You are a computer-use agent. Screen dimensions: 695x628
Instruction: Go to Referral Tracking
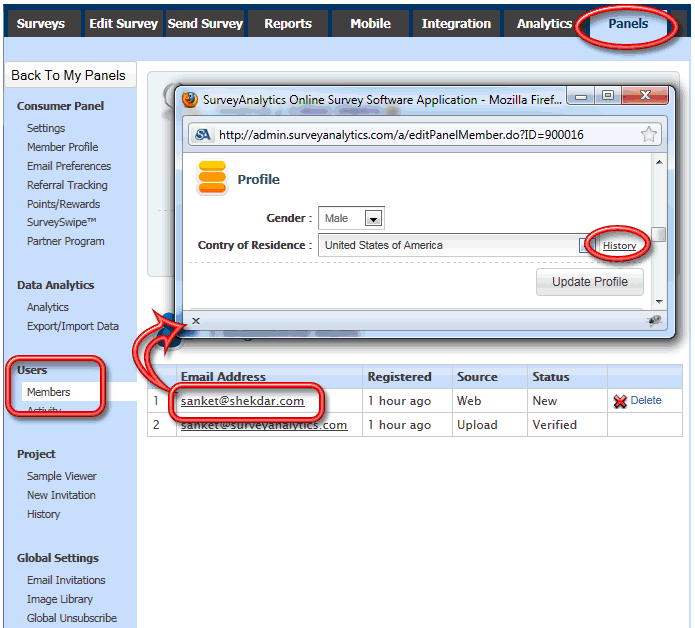67,185
